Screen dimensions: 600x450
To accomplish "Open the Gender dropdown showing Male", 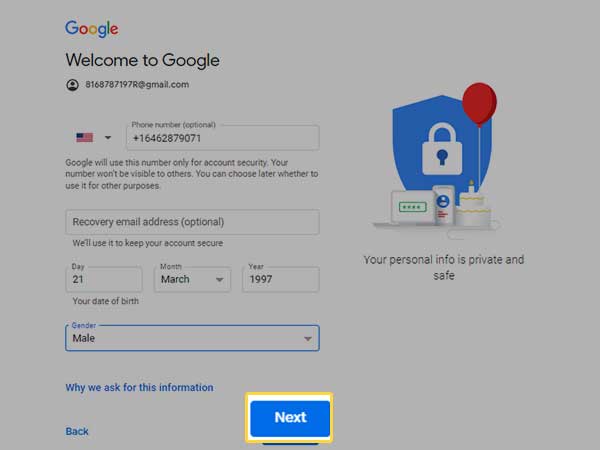I will tap(192, 338).
